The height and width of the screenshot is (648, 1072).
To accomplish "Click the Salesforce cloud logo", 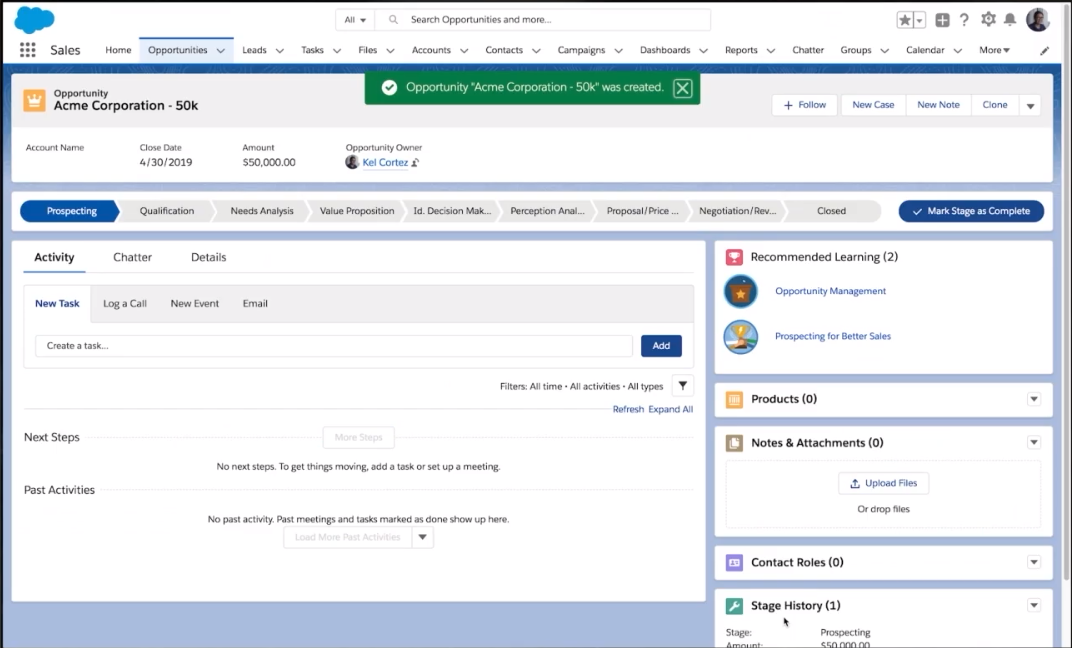I will click(x=34, y=19).
